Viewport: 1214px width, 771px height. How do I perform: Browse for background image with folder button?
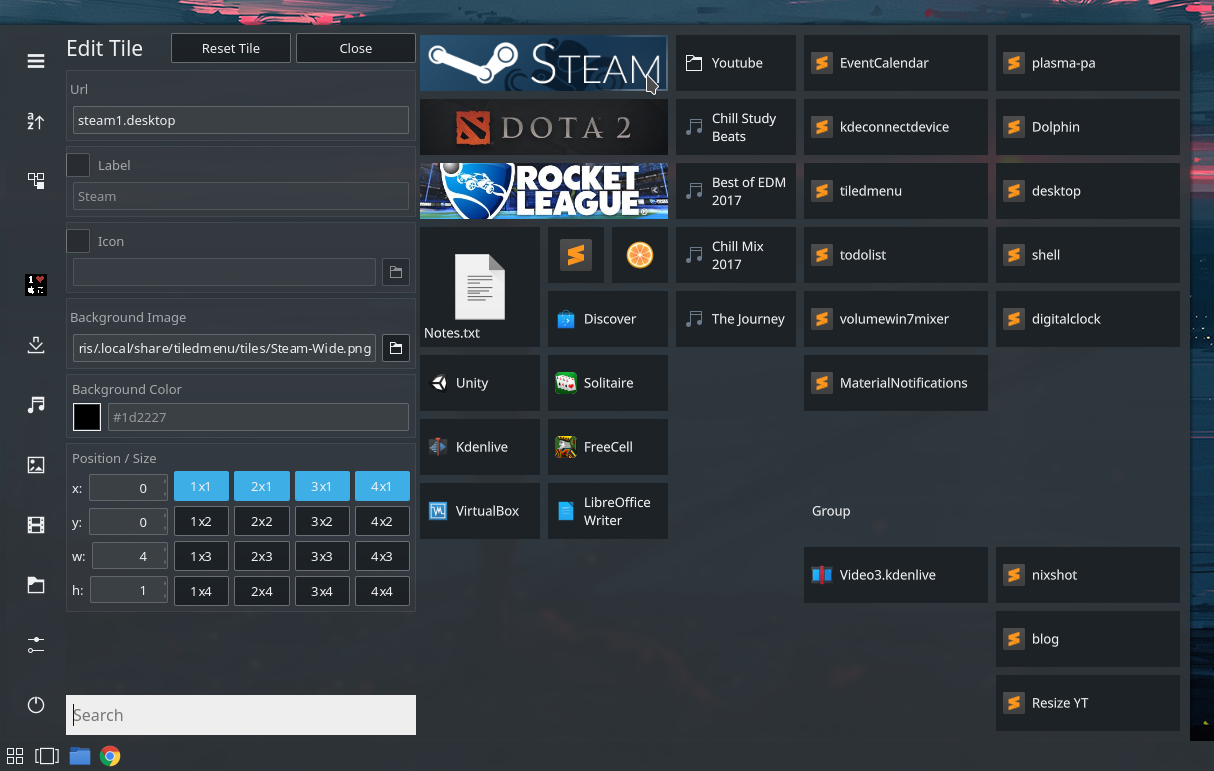[395, 348]
